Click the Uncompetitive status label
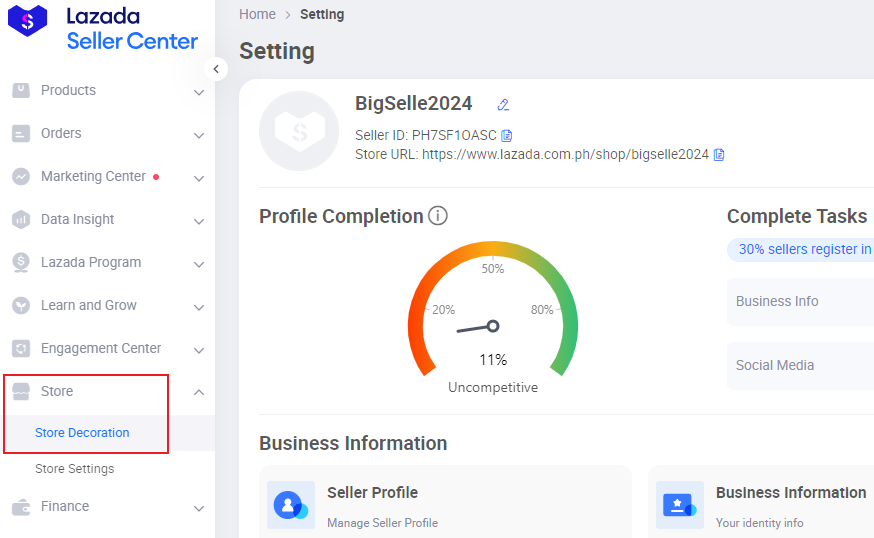 pyautogui.click(x=493, y=387)
